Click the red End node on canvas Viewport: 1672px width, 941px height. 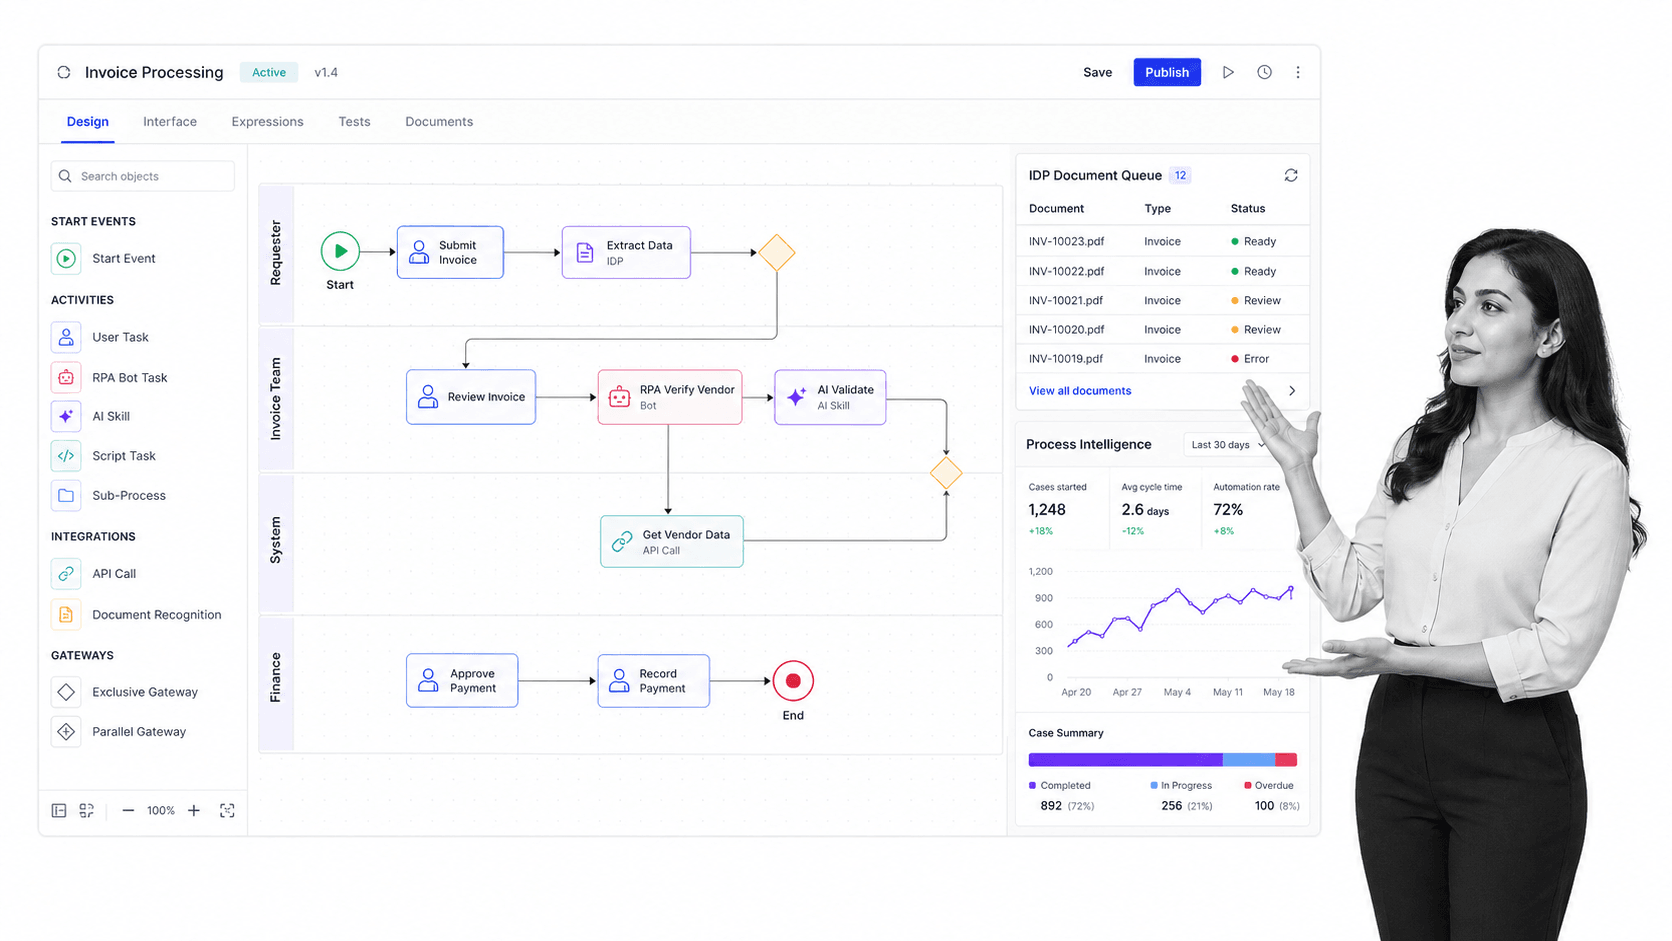pos(793,681)
